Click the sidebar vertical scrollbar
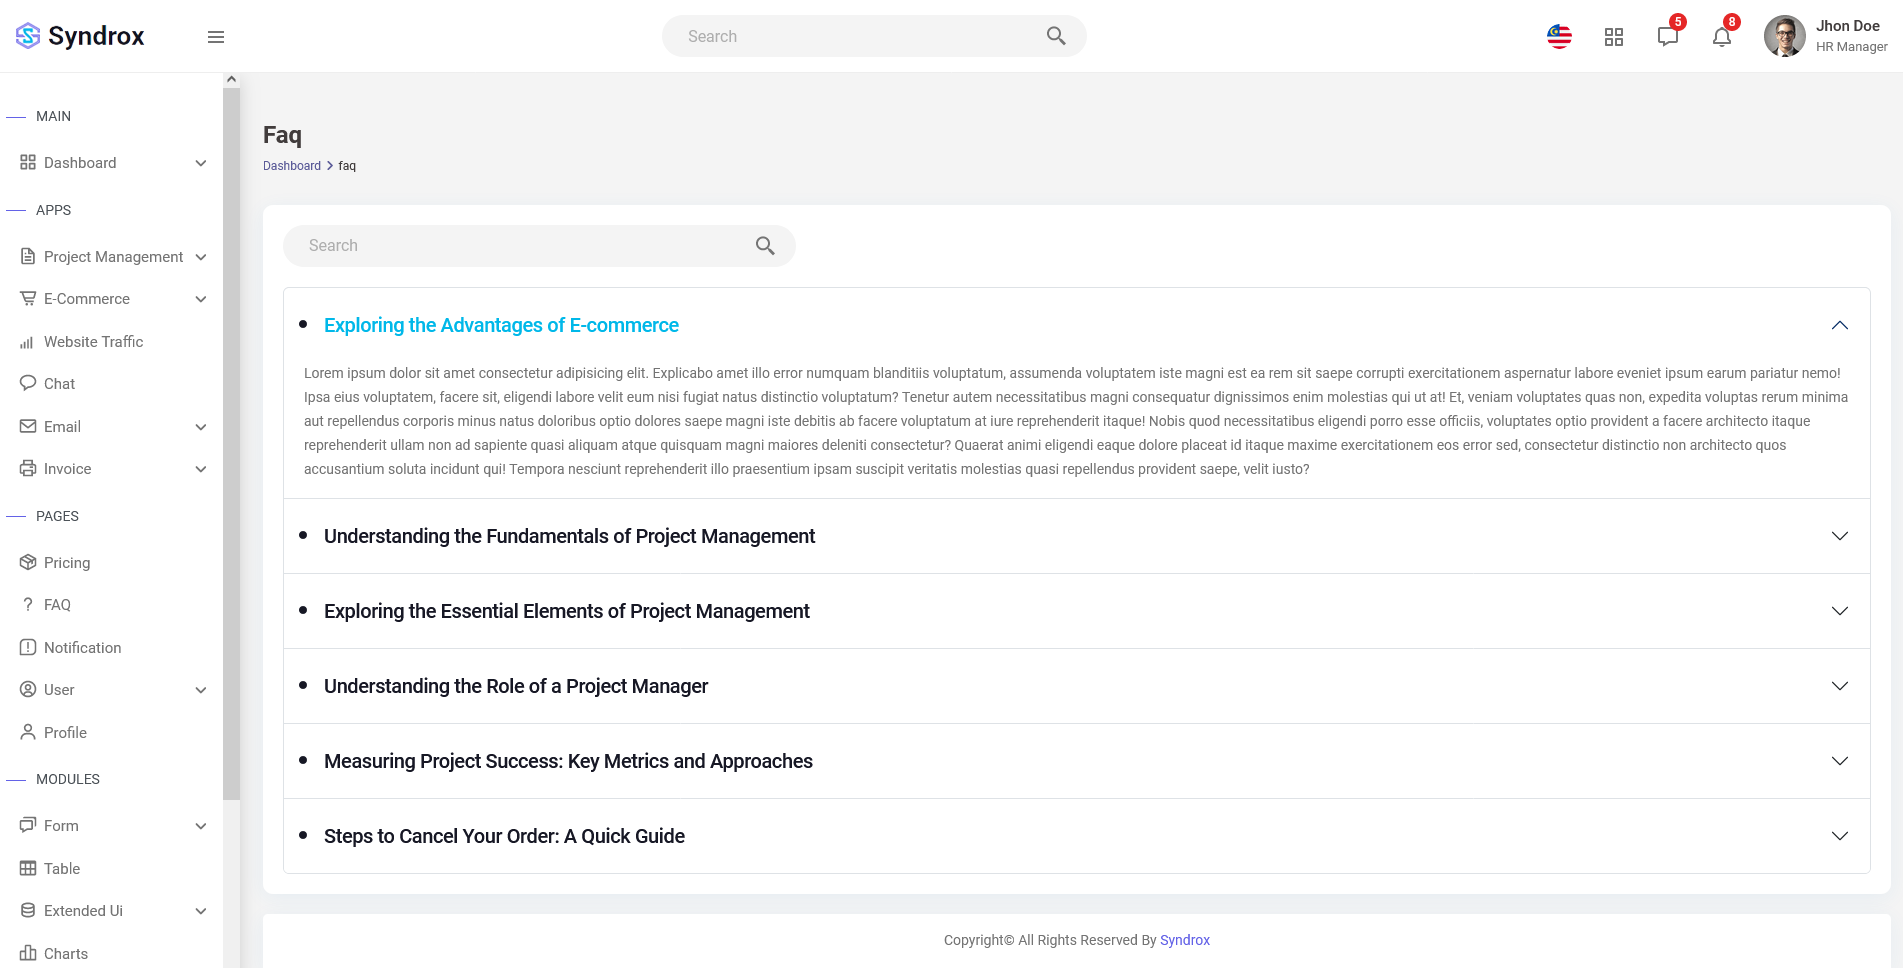Viewport: 1903px width, 968px height. point(231,440)
